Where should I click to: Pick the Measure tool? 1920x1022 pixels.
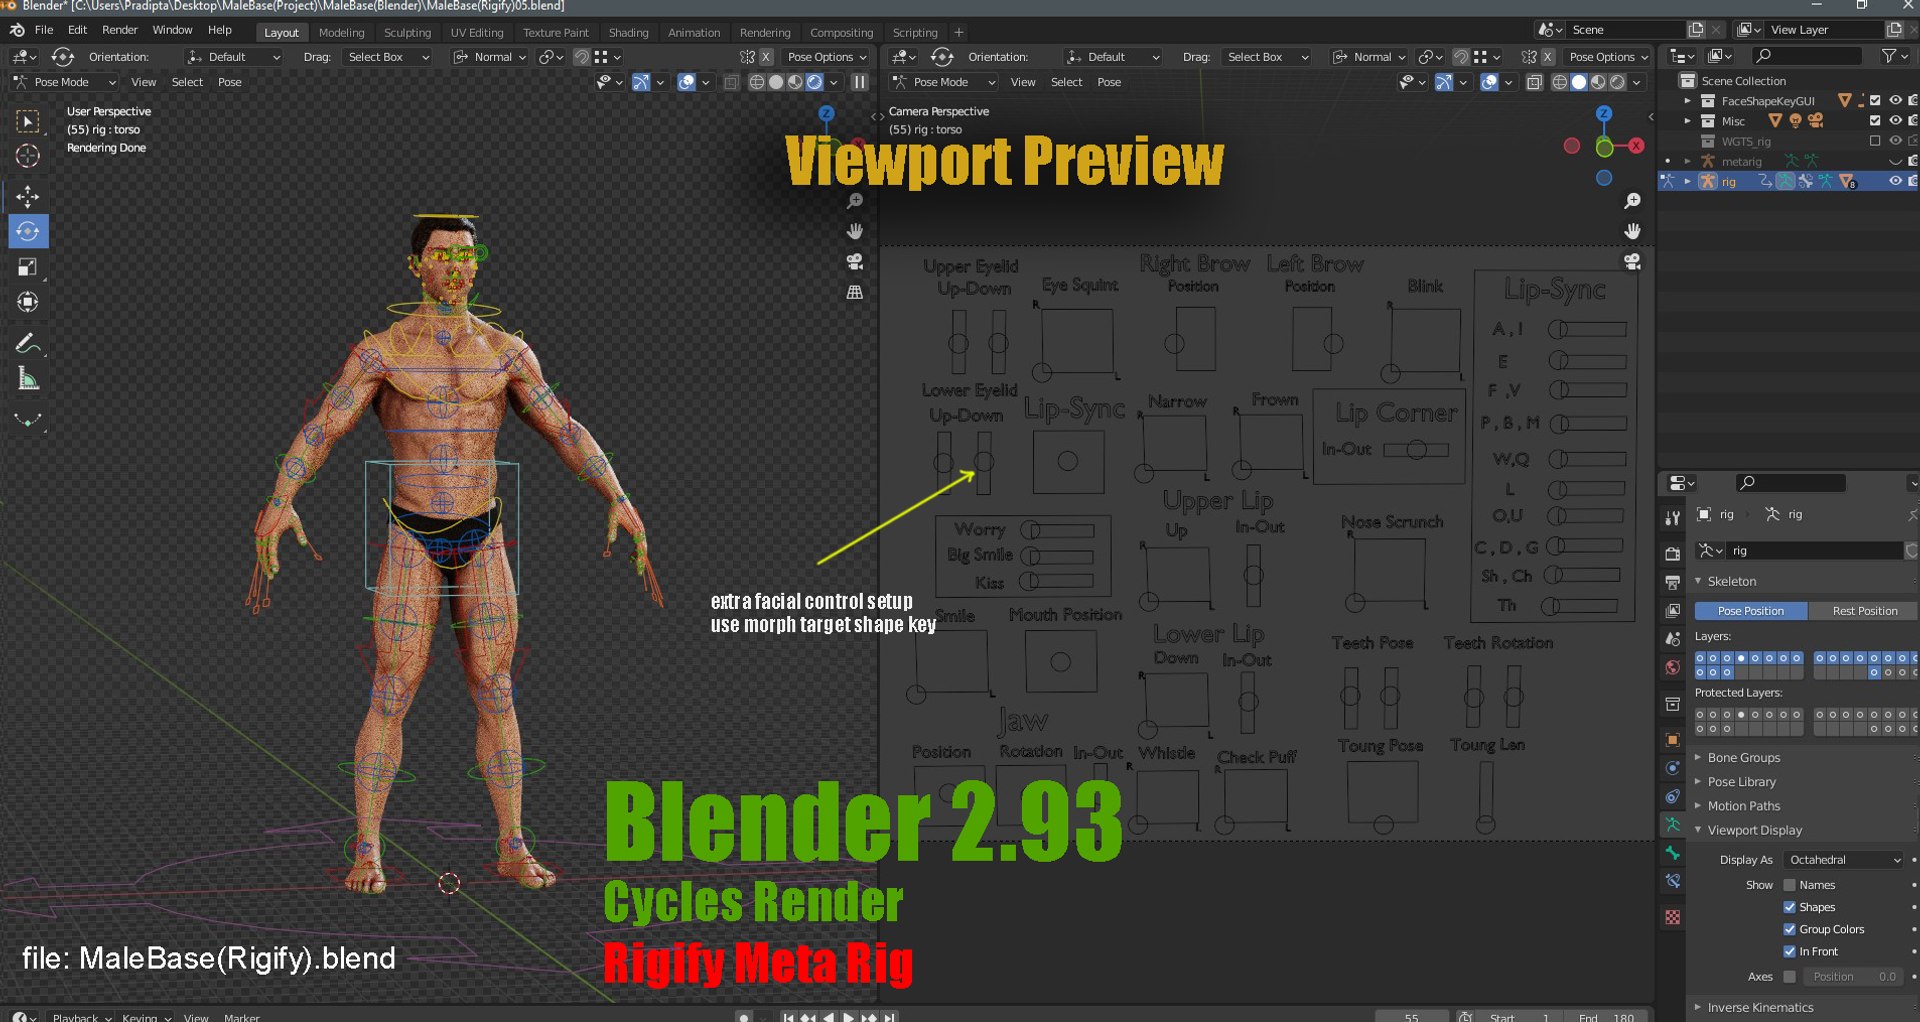(28, 379)
